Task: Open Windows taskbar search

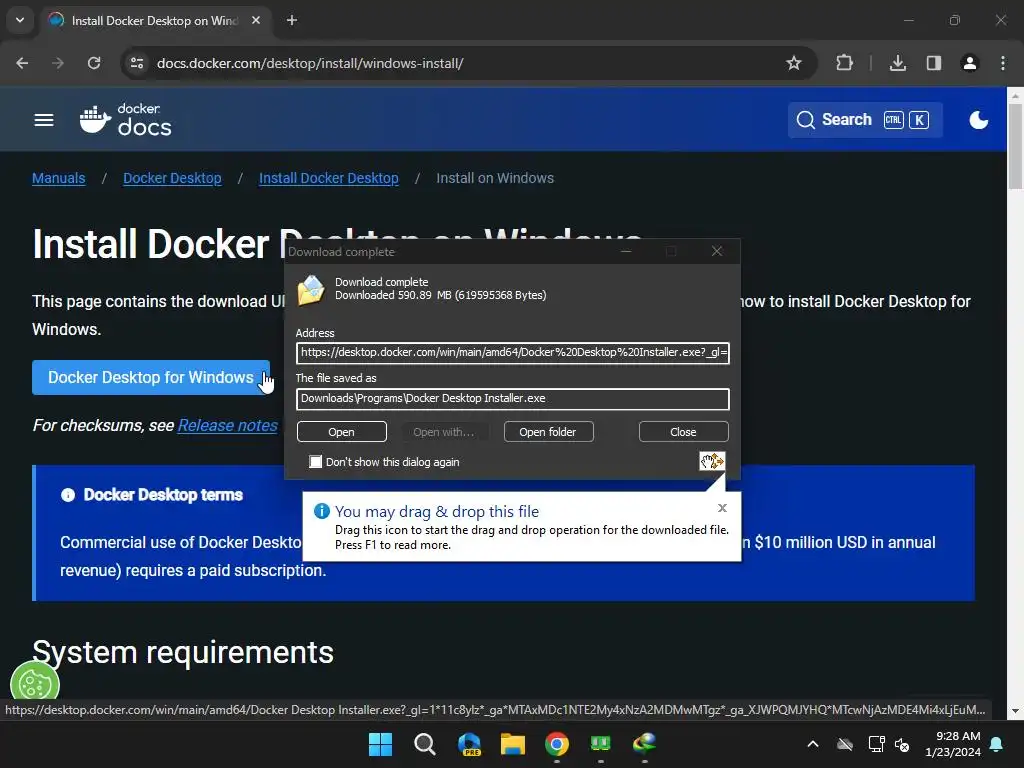Action: pyautogui.click(x=424, y=744)
